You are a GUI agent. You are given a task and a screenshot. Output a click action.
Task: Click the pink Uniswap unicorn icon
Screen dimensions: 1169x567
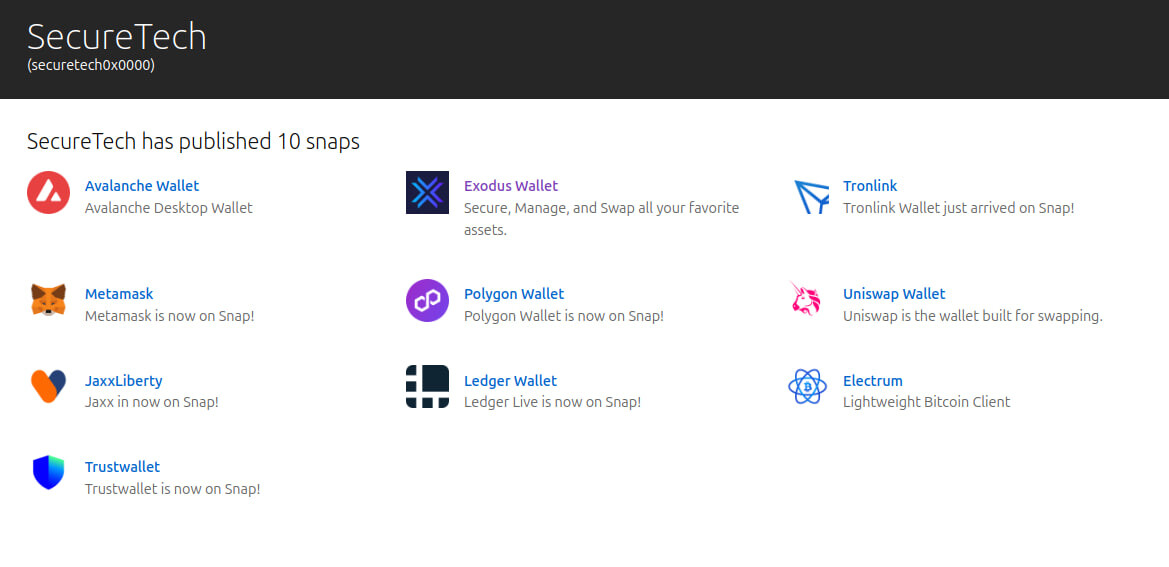[x=806, y=300]
